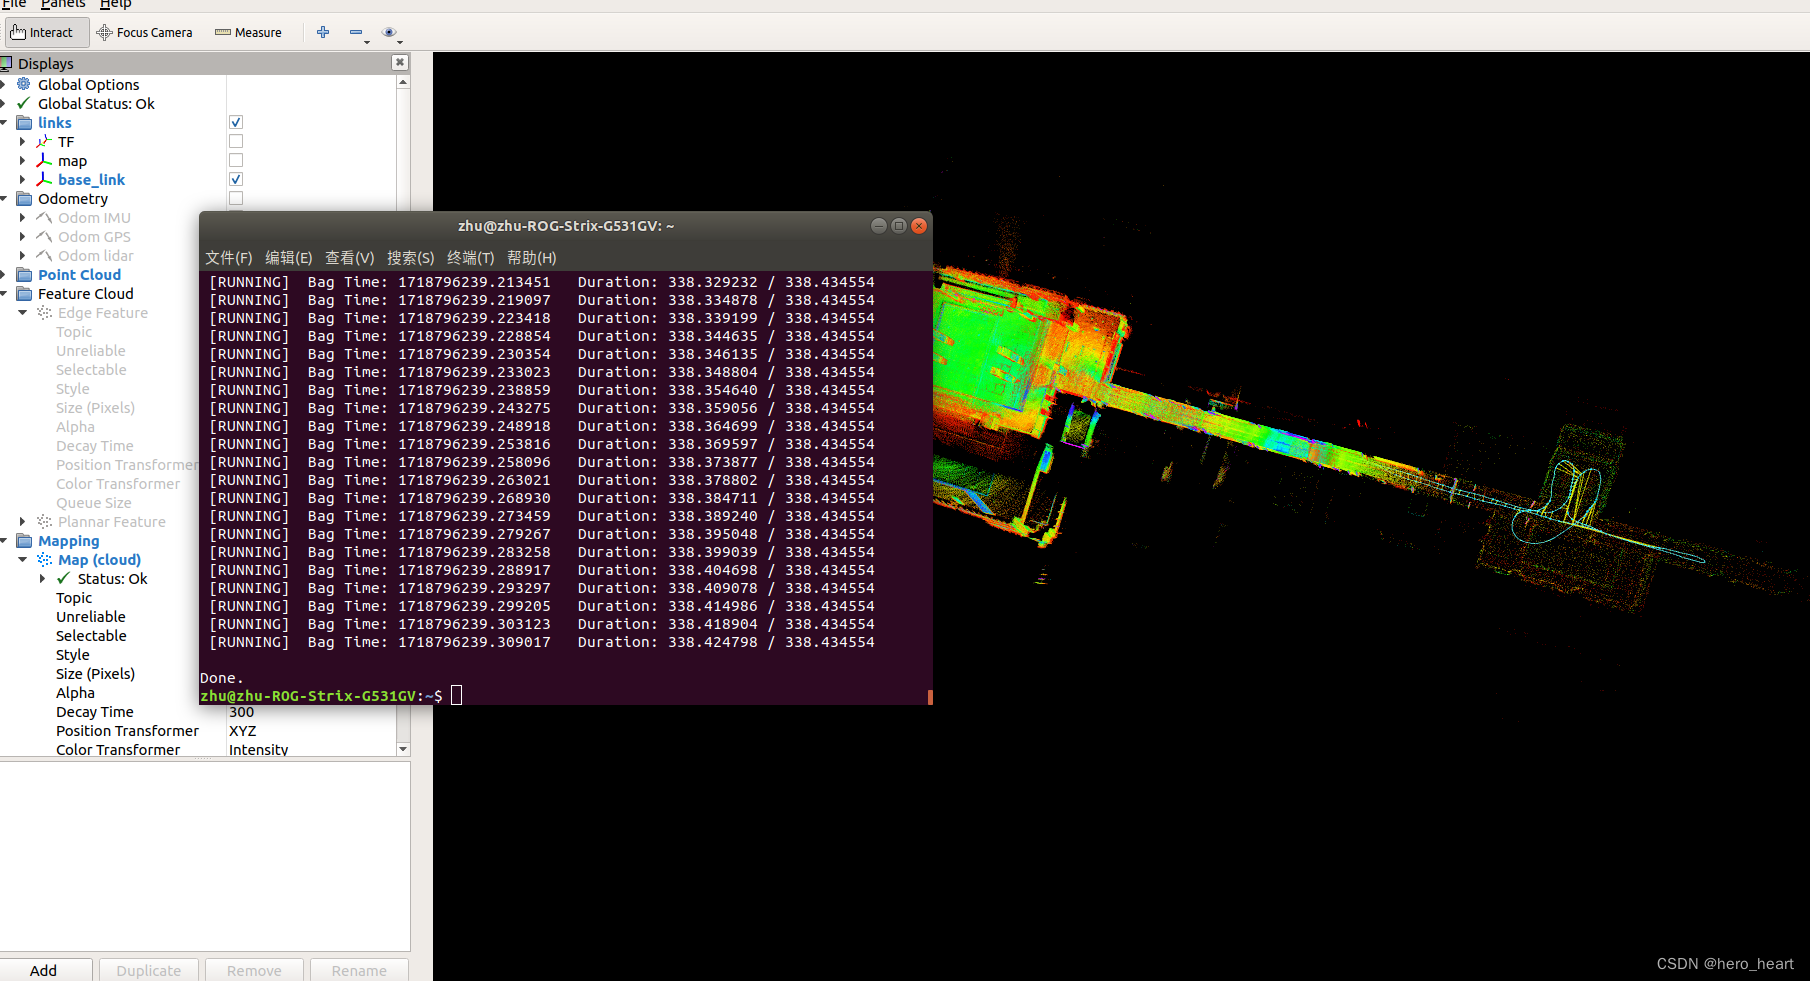Click the Rename button
The width and height of the screenshot is (1810, 981).
358,969
